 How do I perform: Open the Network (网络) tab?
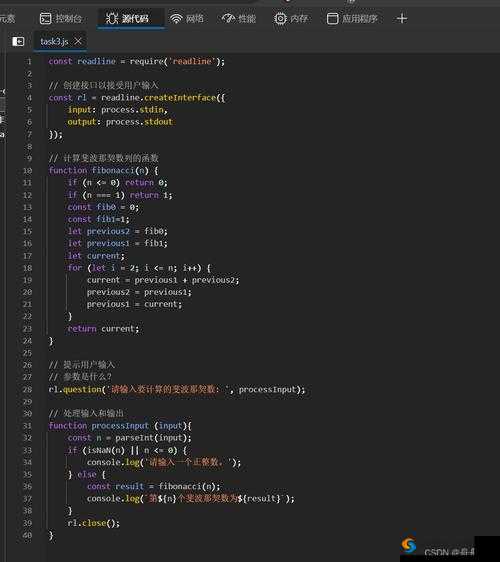pyautogui.click(x=187, y=18)
